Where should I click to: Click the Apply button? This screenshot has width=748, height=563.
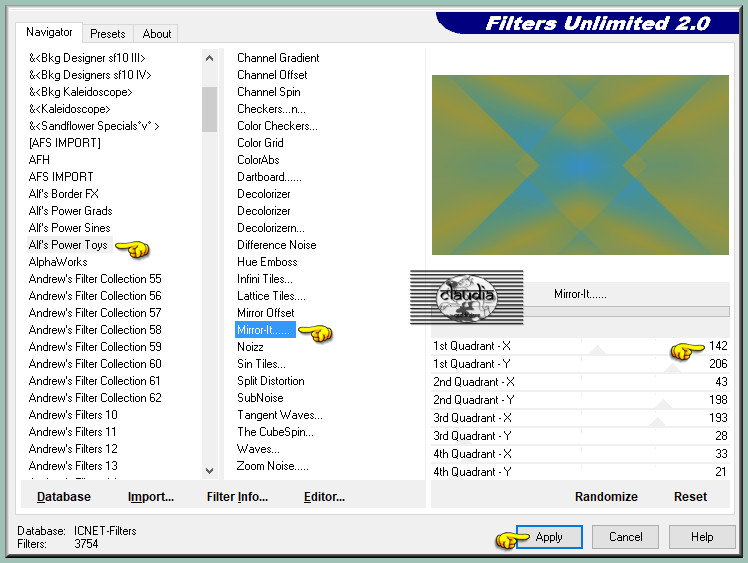(x=549, y=537)
